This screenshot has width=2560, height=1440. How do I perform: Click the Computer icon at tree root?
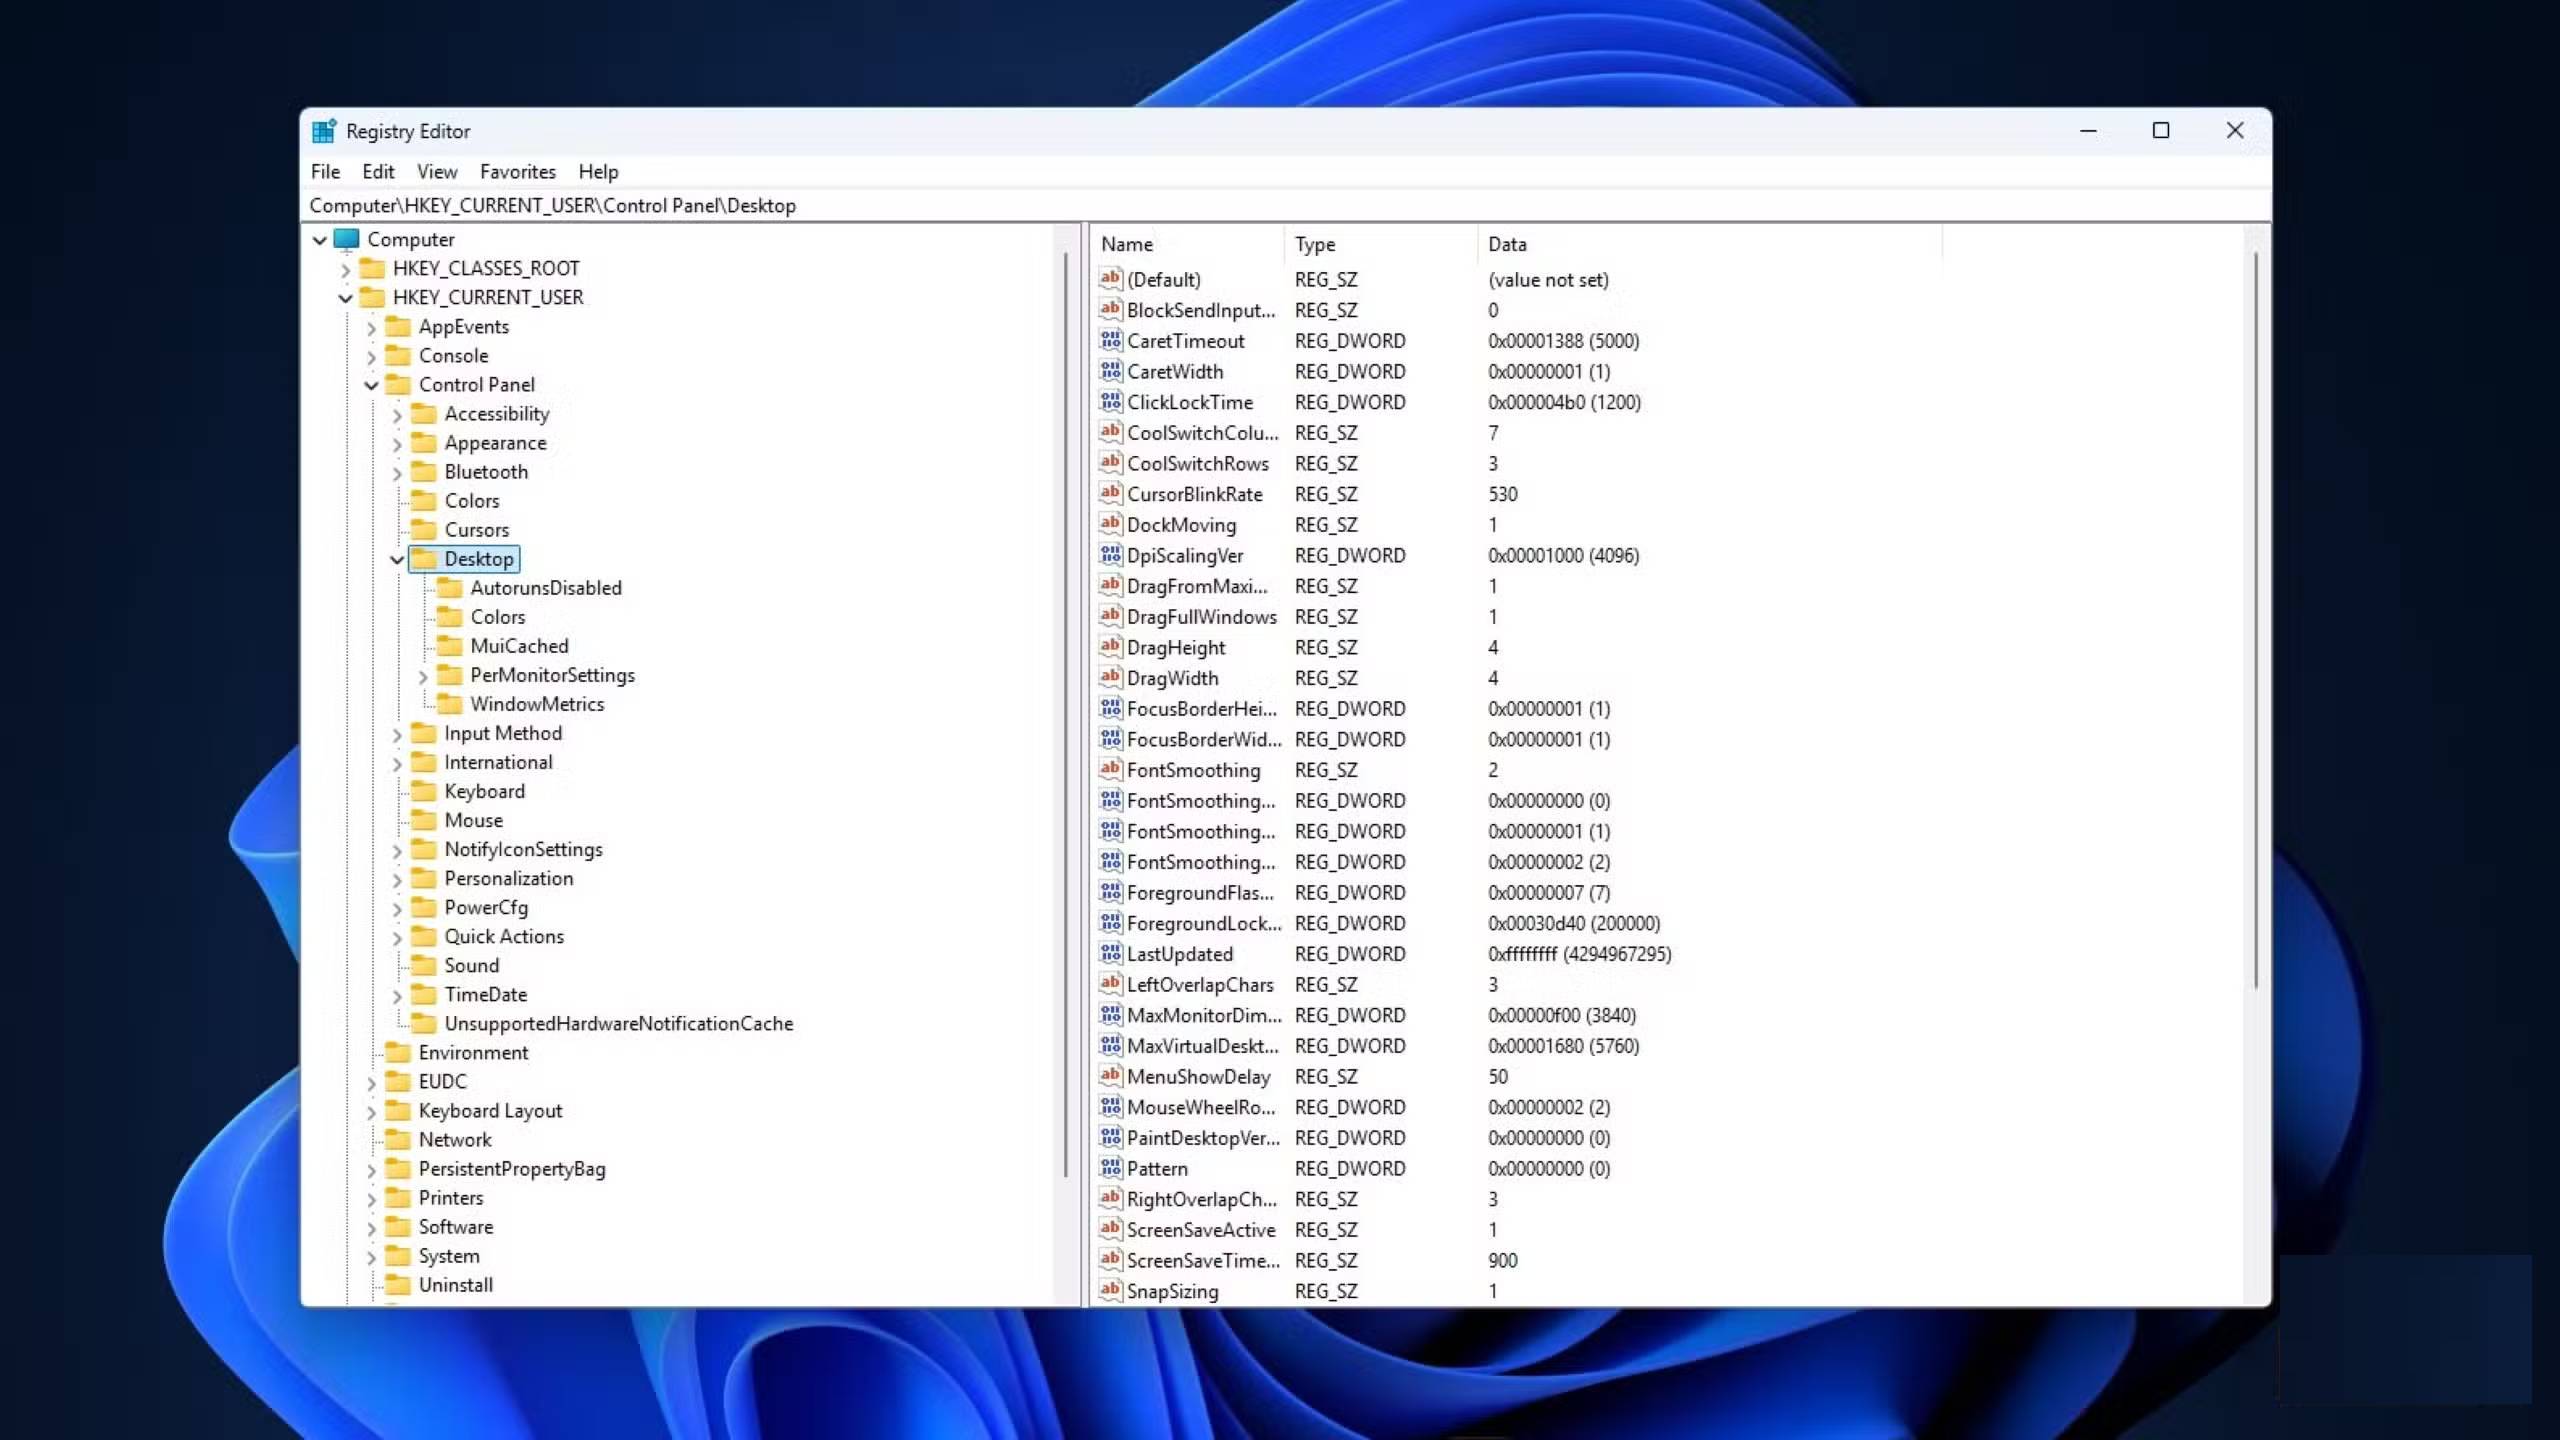tap(344, 239)
